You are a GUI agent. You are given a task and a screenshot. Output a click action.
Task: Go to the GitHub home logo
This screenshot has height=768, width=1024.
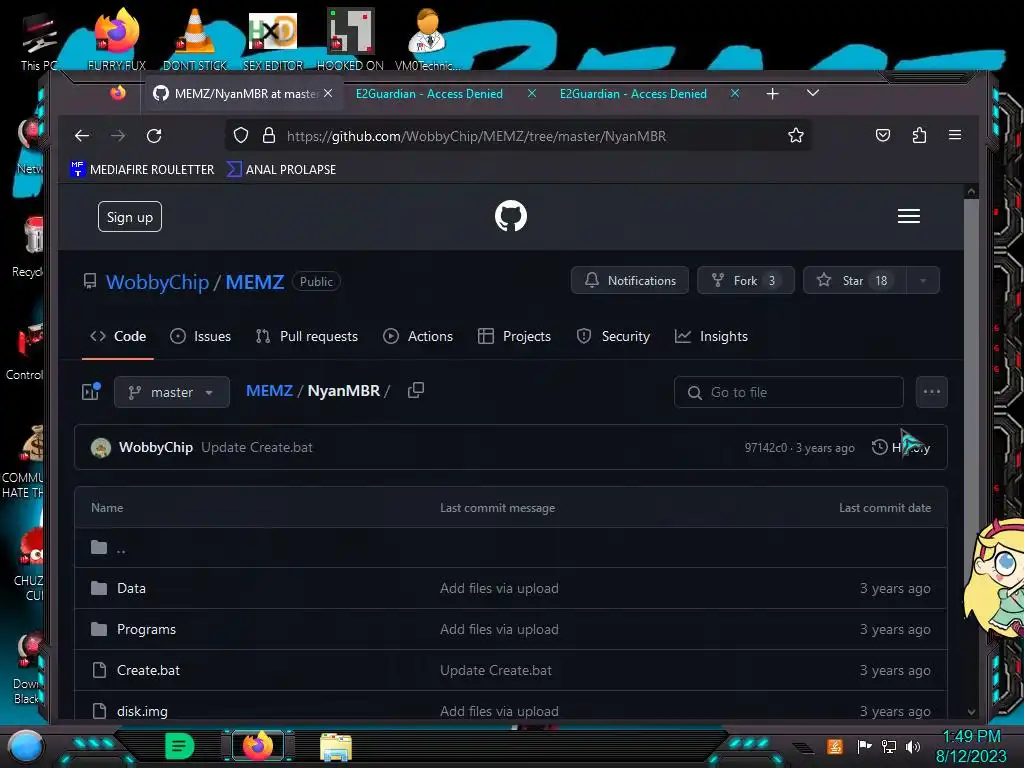tap(511, 216)
